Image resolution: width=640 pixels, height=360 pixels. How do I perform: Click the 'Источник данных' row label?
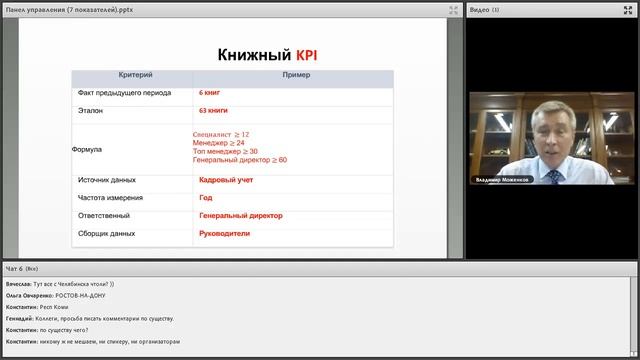pyautogui.click(x=107, y=180)
